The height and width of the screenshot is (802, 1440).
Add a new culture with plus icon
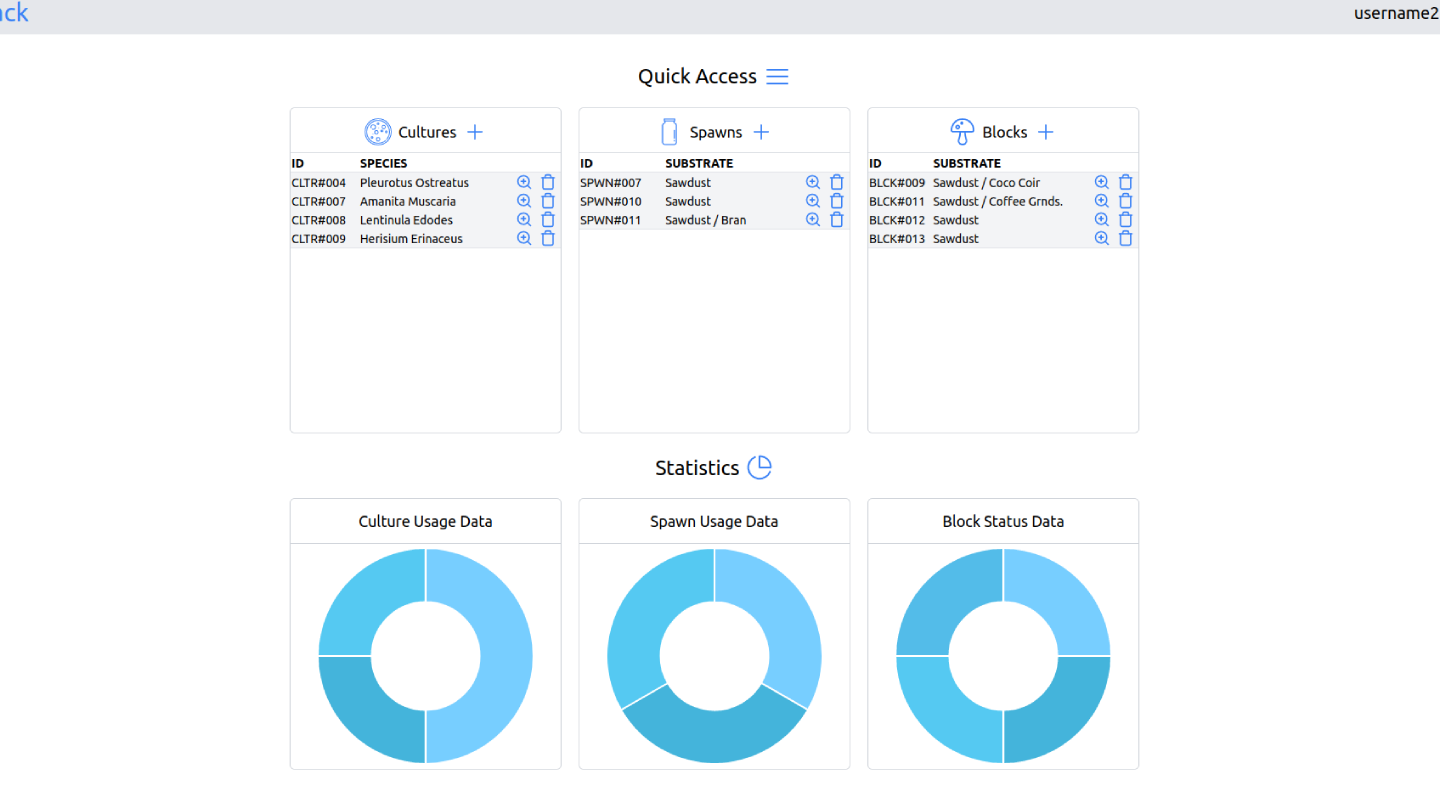coord(475,132)
